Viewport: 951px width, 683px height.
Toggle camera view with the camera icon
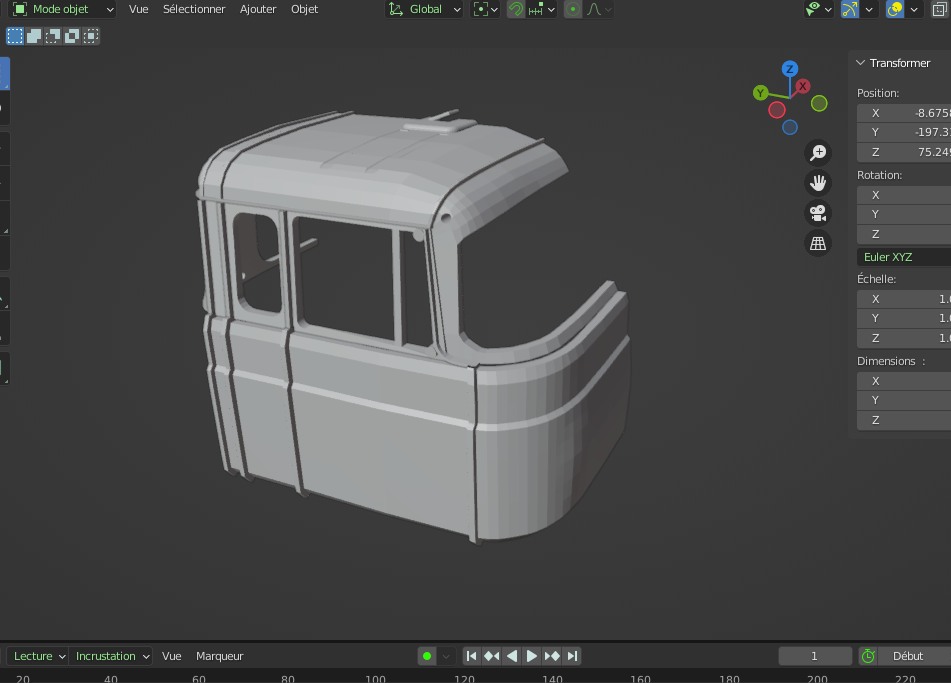point(818,212)
